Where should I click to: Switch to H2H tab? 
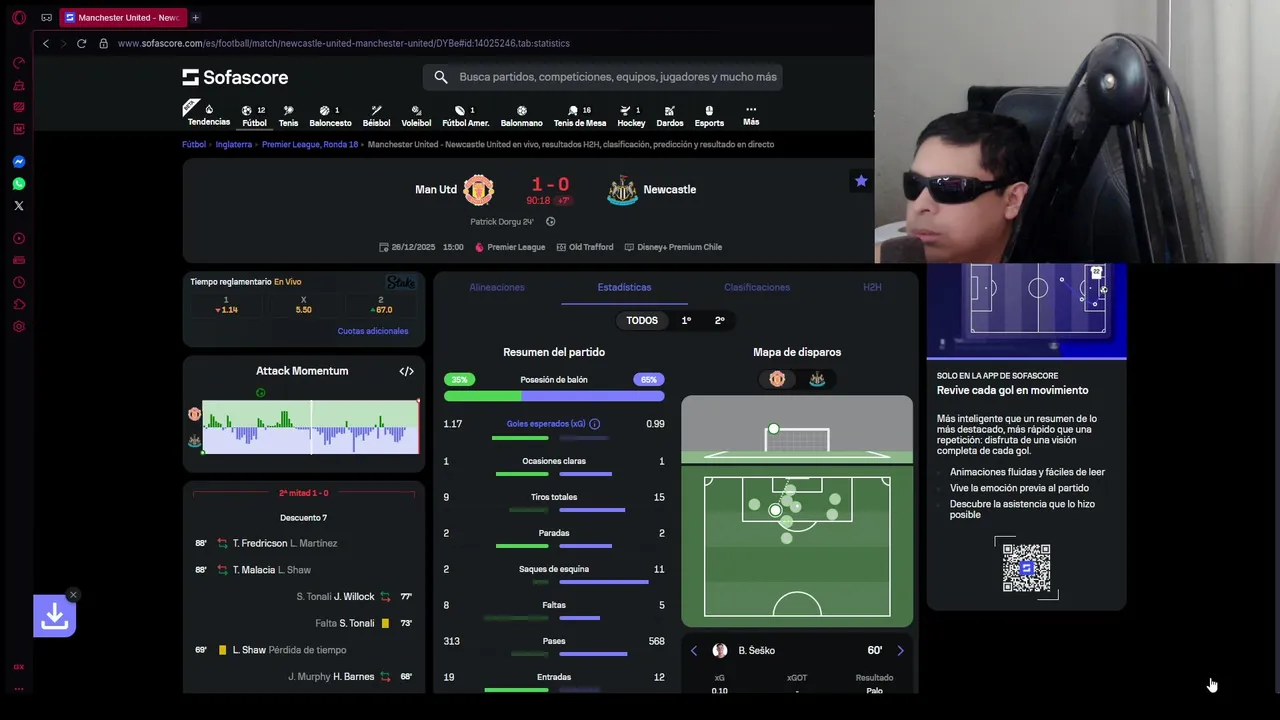click(872, 287)
